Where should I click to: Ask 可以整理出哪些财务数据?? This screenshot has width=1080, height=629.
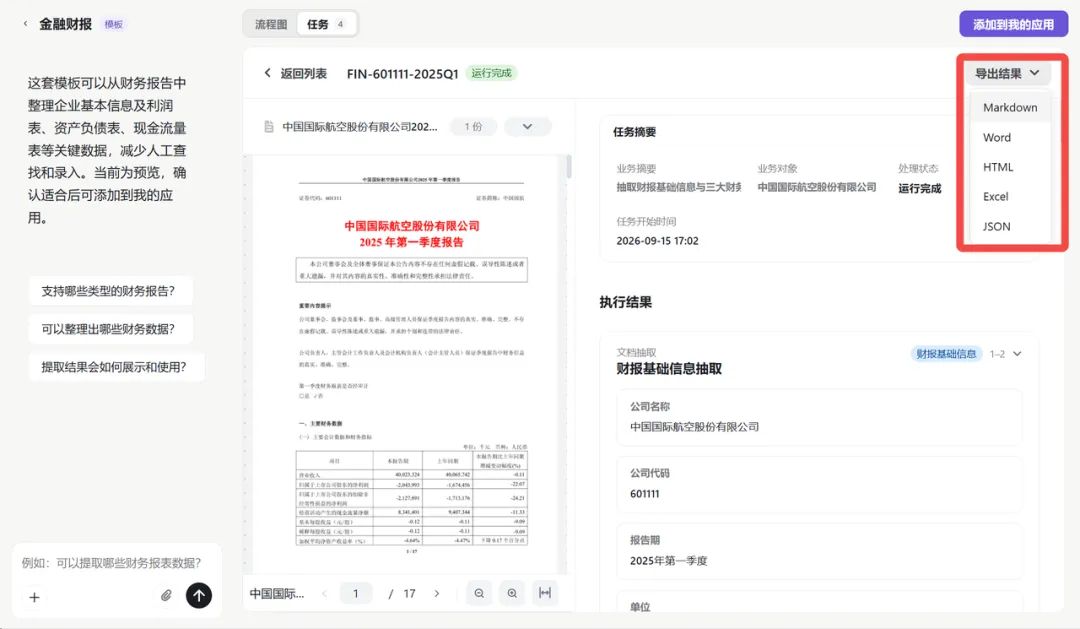(109, 329)
